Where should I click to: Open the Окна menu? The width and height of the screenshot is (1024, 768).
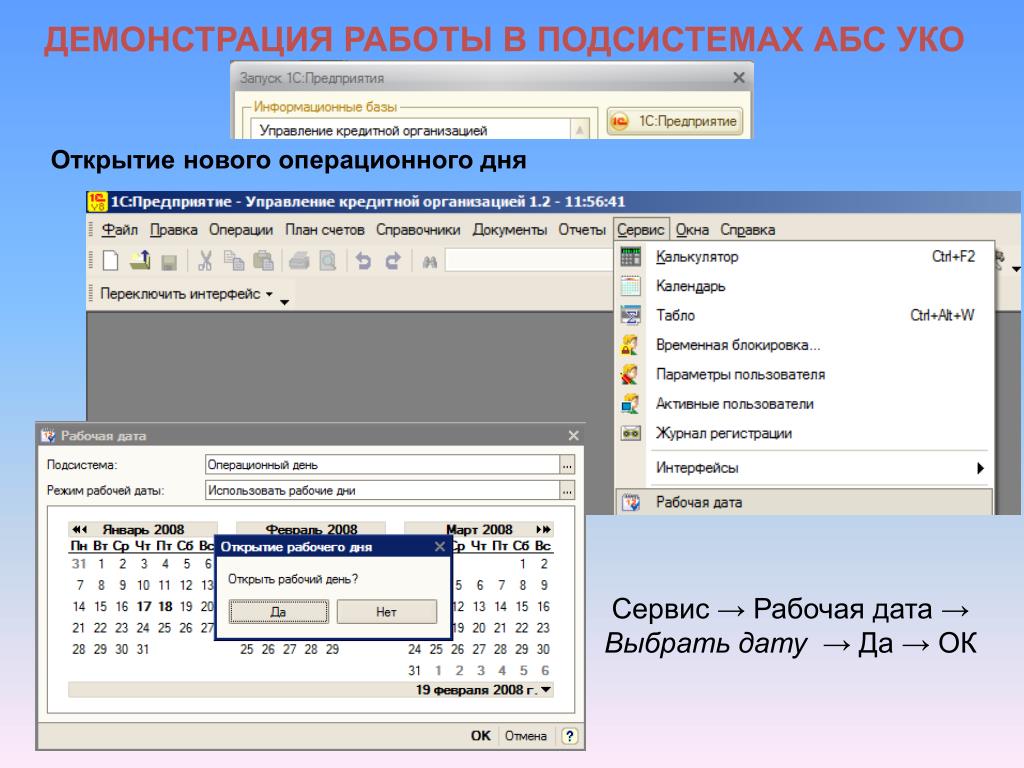tap(692, 230)
